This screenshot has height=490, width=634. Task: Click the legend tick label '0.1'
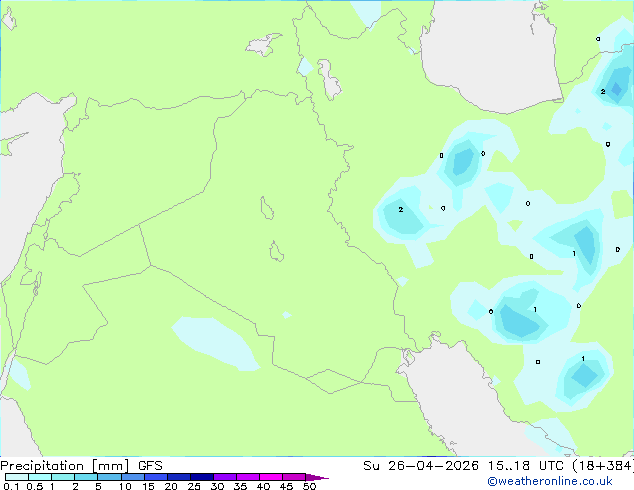coord(12,486)
